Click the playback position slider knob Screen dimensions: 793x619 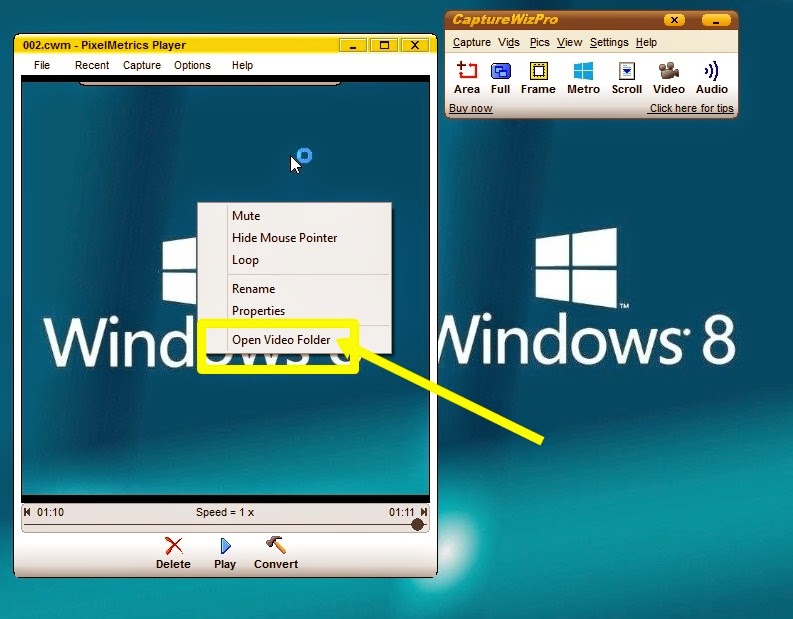417,525
